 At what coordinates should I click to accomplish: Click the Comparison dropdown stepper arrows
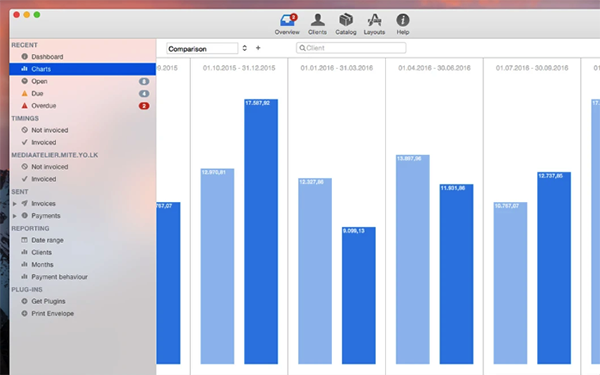[x=245, y=48]
